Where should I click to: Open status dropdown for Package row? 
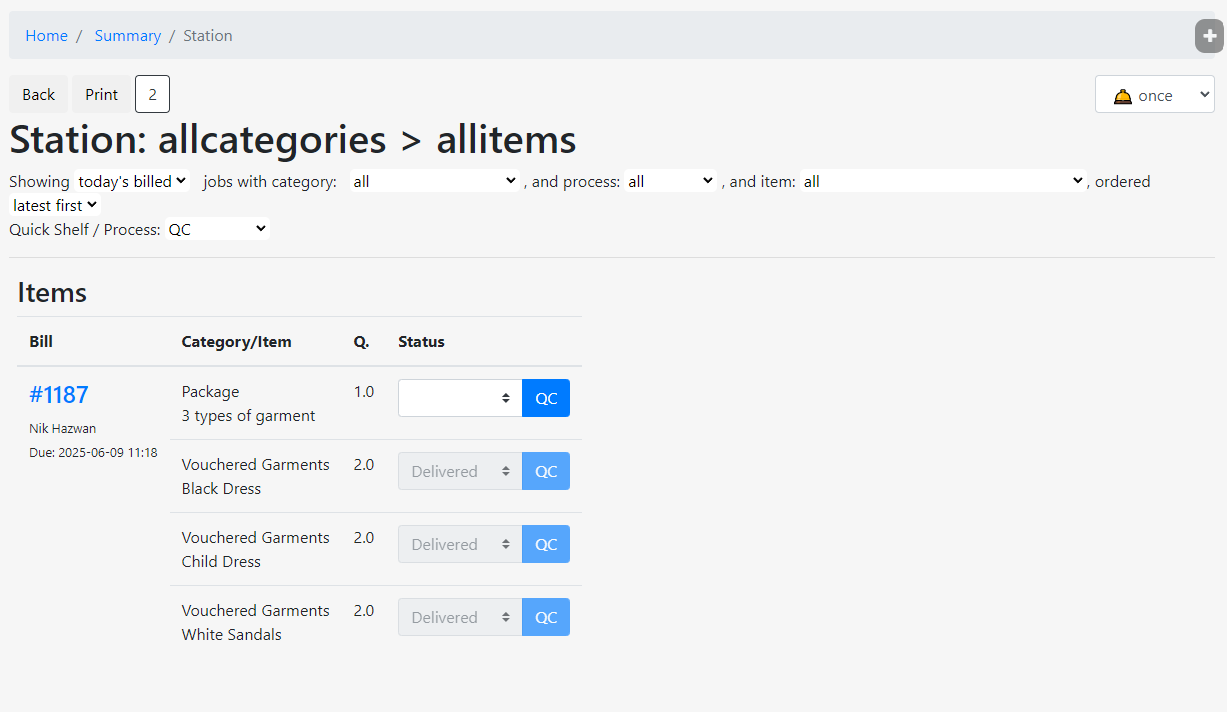point(460,398)
